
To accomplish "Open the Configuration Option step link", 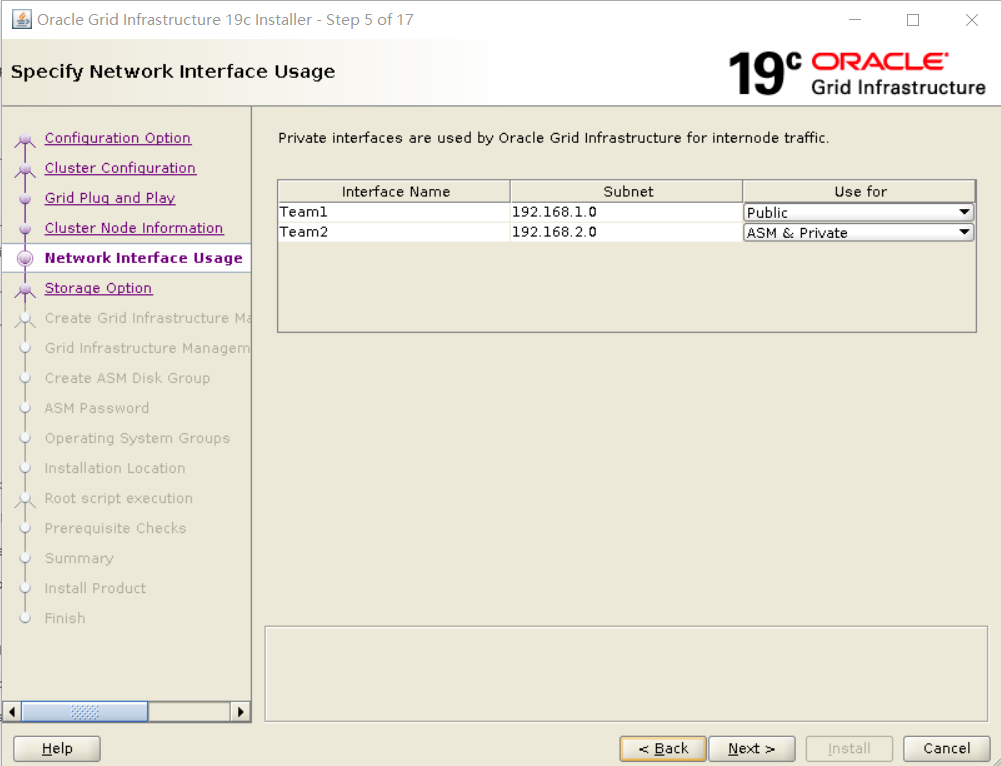I will (117, 138).
